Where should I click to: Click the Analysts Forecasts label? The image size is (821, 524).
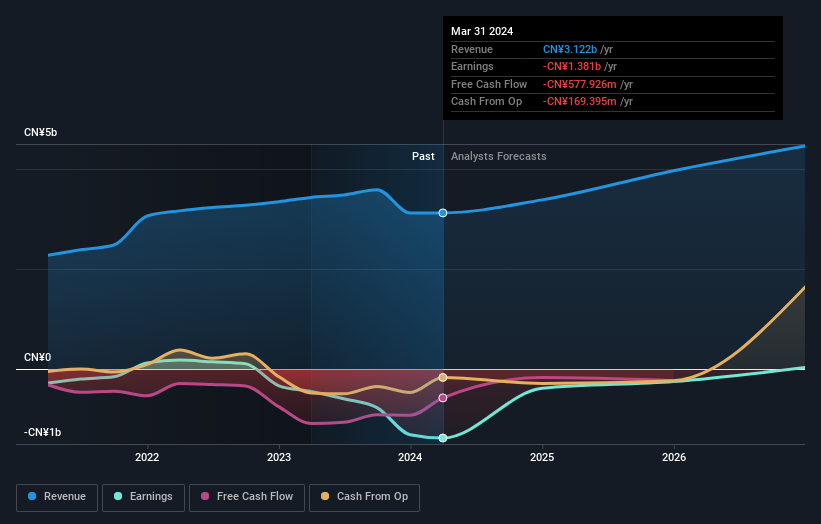498,157
